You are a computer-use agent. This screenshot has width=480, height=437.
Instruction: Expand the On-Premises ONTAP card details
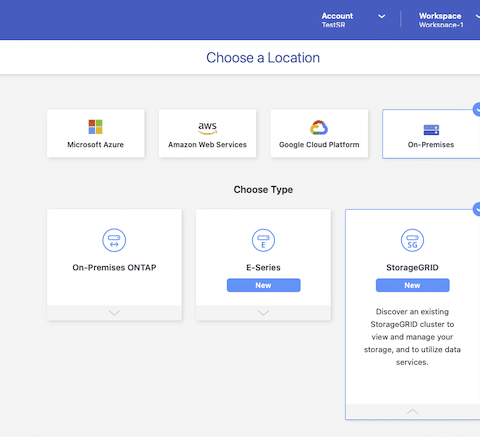click(x=114, y=313)
